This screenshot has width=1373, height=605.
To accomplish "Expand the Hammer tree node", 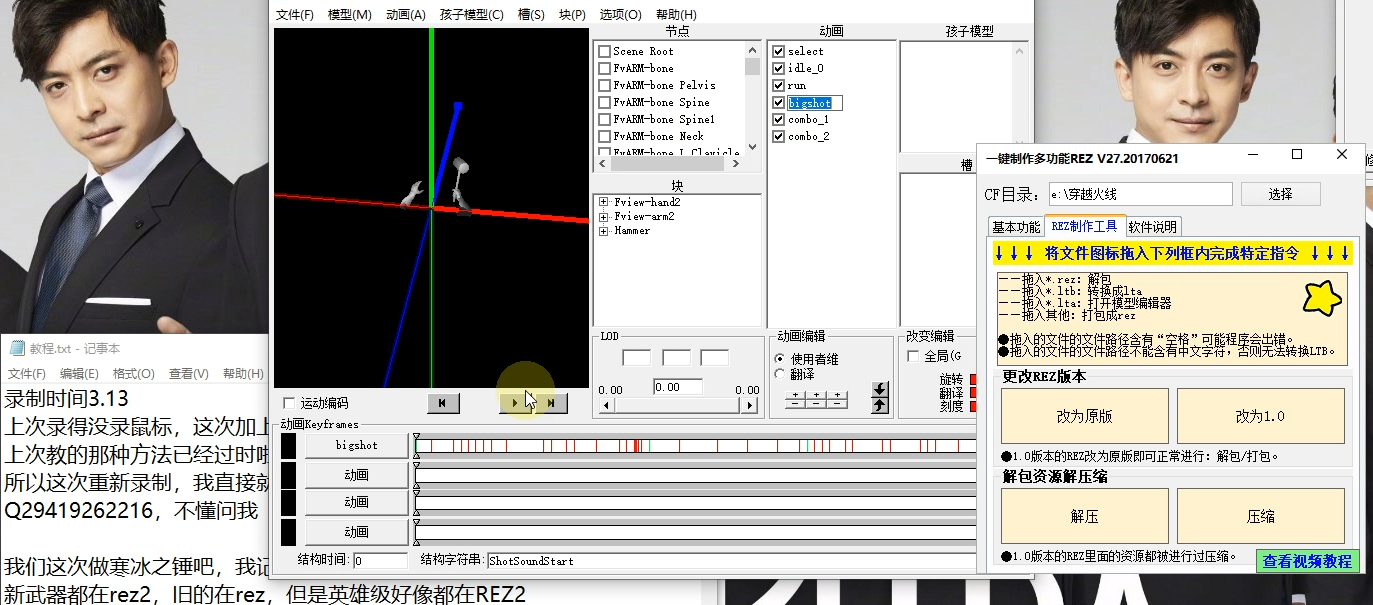I will click(603, 231).
